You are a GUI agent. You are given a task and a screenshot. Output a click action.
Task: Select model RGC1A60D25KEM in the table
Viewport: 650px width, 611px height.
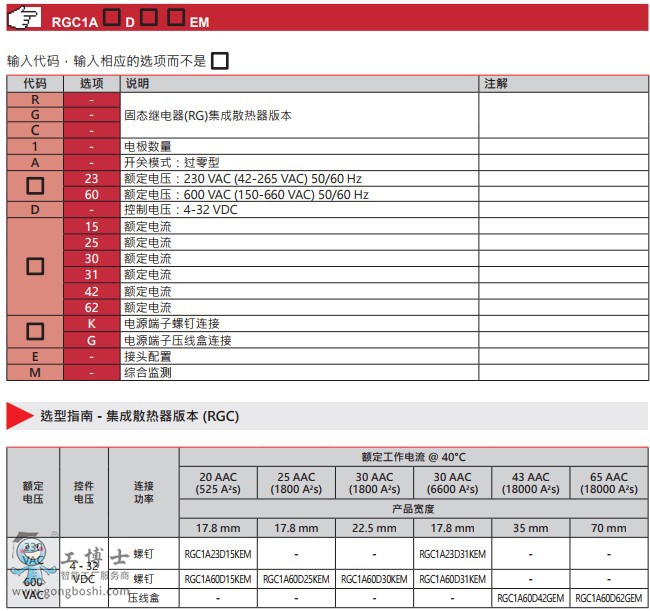[296, 578]
